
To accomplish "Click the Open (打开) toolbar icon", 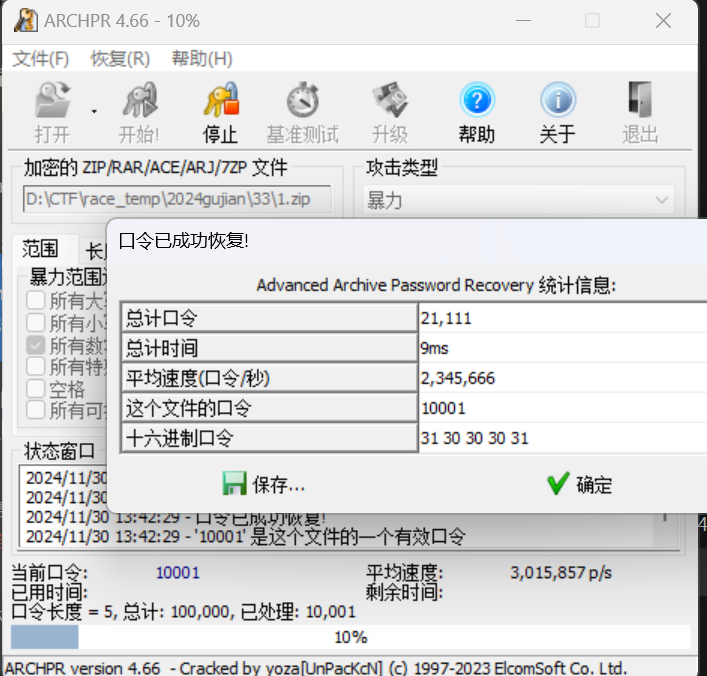I will (53, 100).
